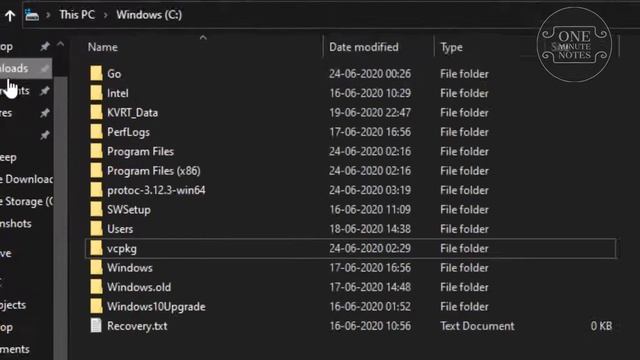This screenshot has height=360, width=640.
Task: Select the Windows10Upgrade folder name
Action: click(x=156, y=307)
